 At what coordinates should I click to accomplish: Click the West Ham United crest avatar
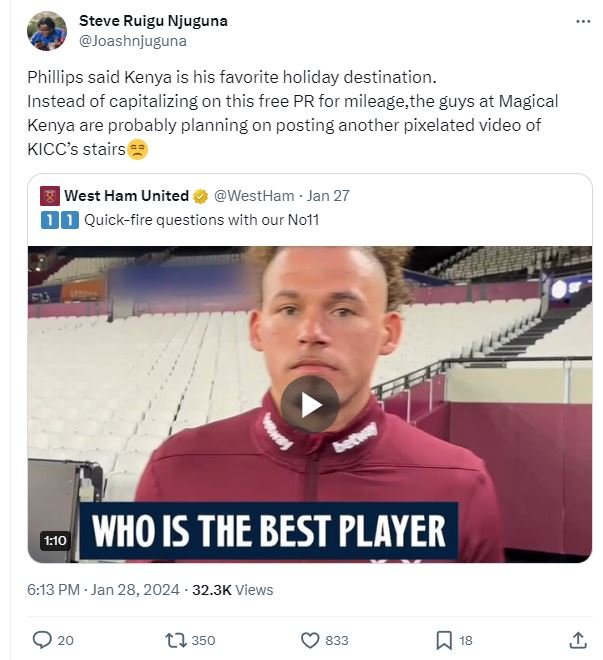[50, 196]
